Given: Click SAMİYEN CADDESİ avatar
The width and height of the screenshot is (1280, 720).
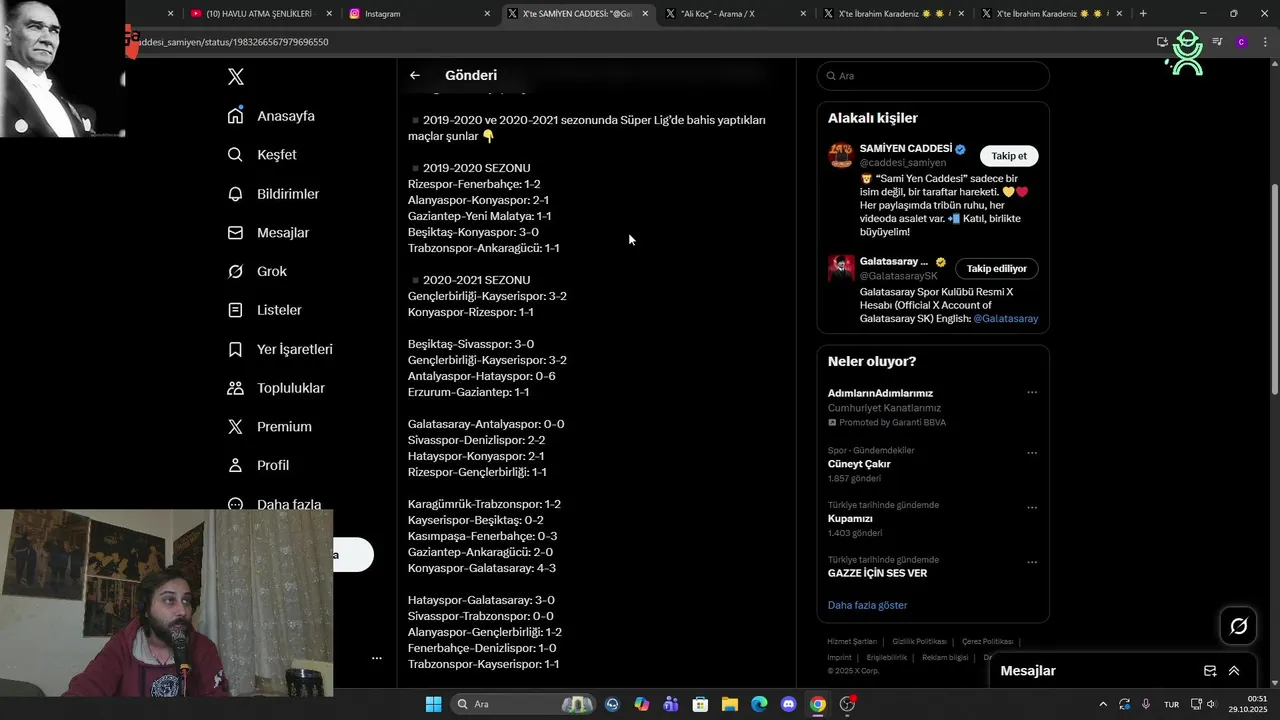Looking at the screenshot, I should point(841,156).
